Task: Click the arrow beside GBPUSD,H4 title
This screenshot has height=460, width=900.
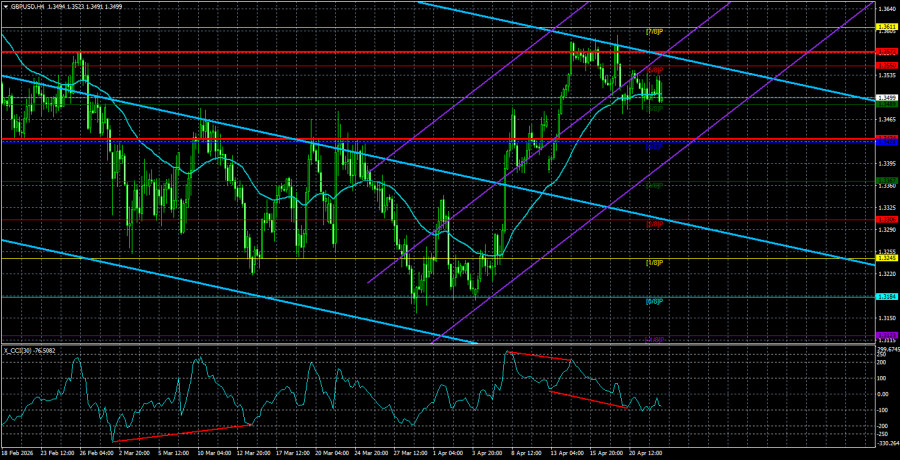Action: click(5, 4)
